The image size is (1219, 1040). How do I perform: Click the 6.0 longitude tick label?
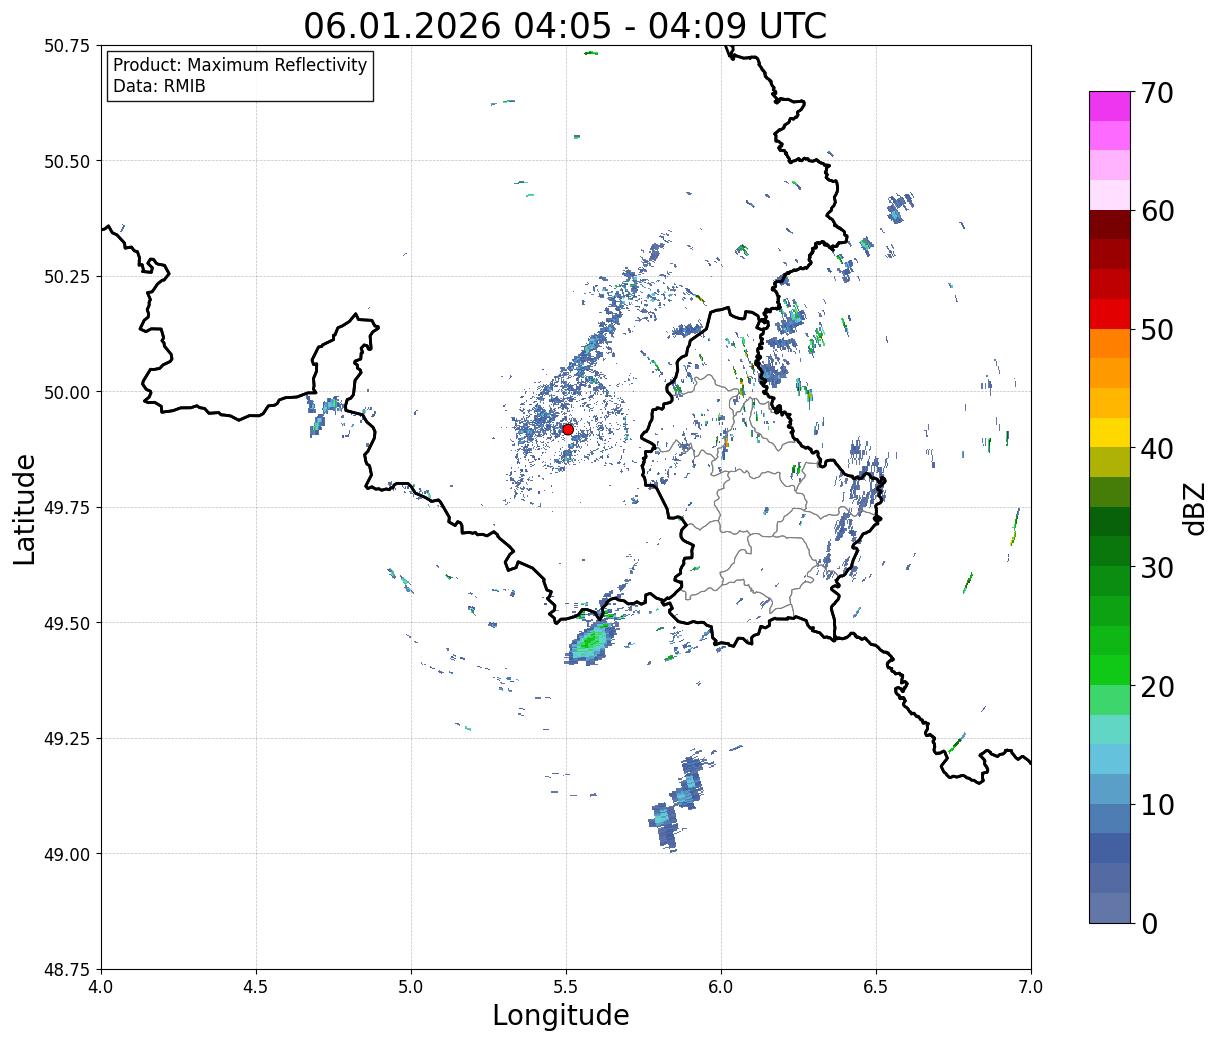721,987
